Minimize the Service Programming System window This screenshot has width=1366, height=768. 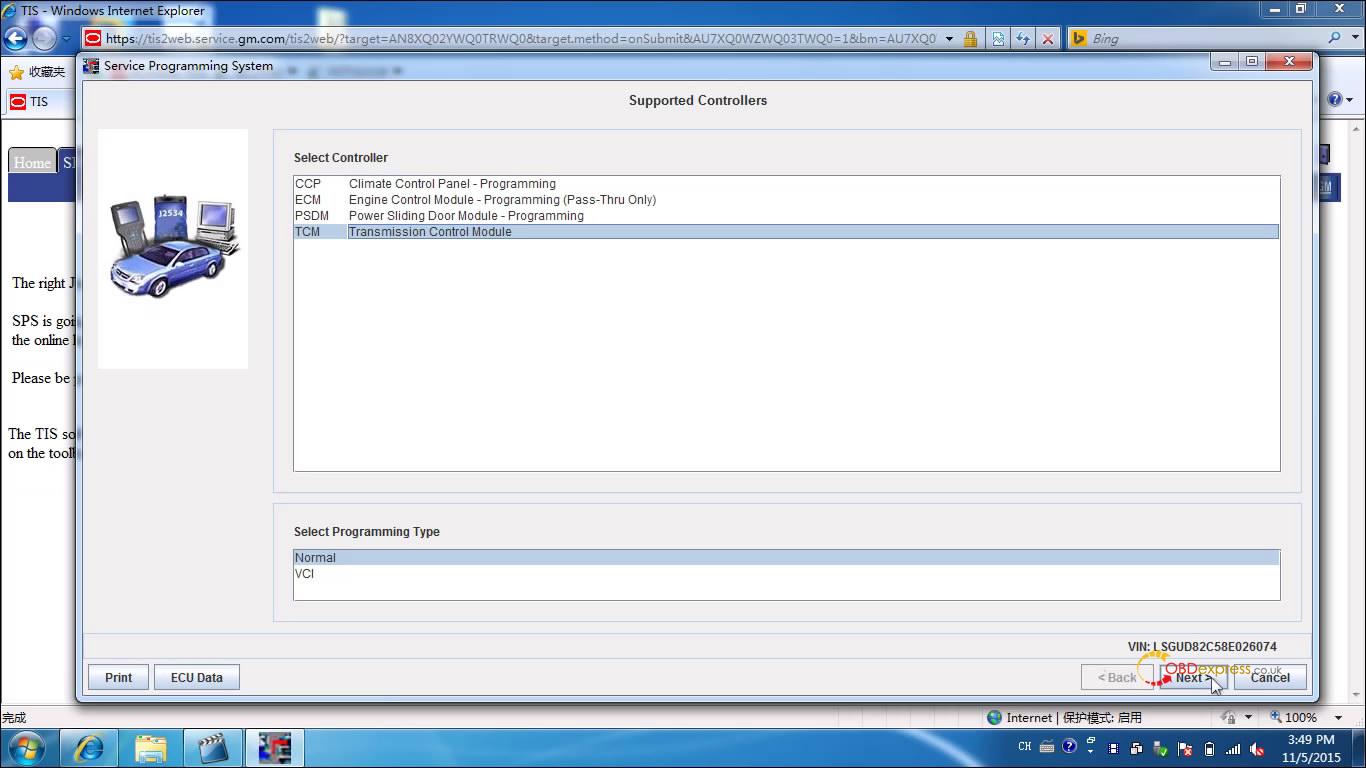pos(1226,62)
